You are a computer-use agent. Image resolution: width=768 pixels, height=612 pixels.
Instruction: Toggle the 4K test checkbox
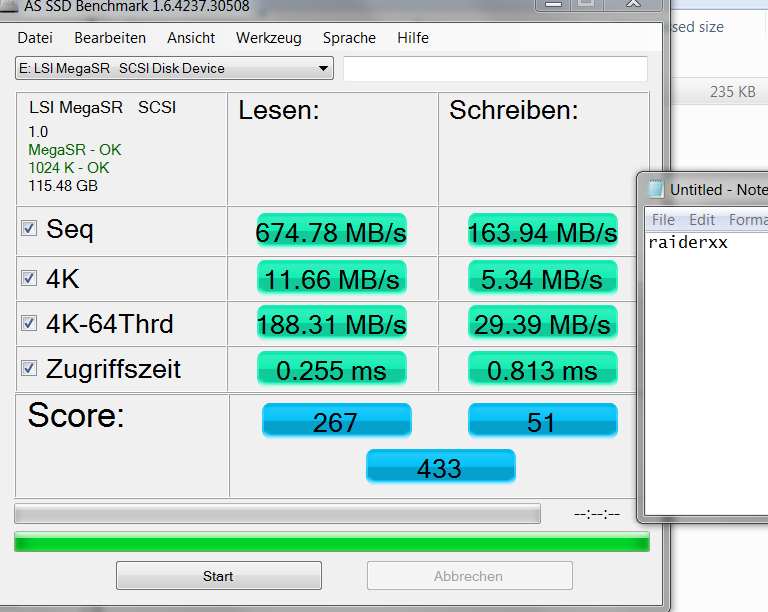(29, 278)
